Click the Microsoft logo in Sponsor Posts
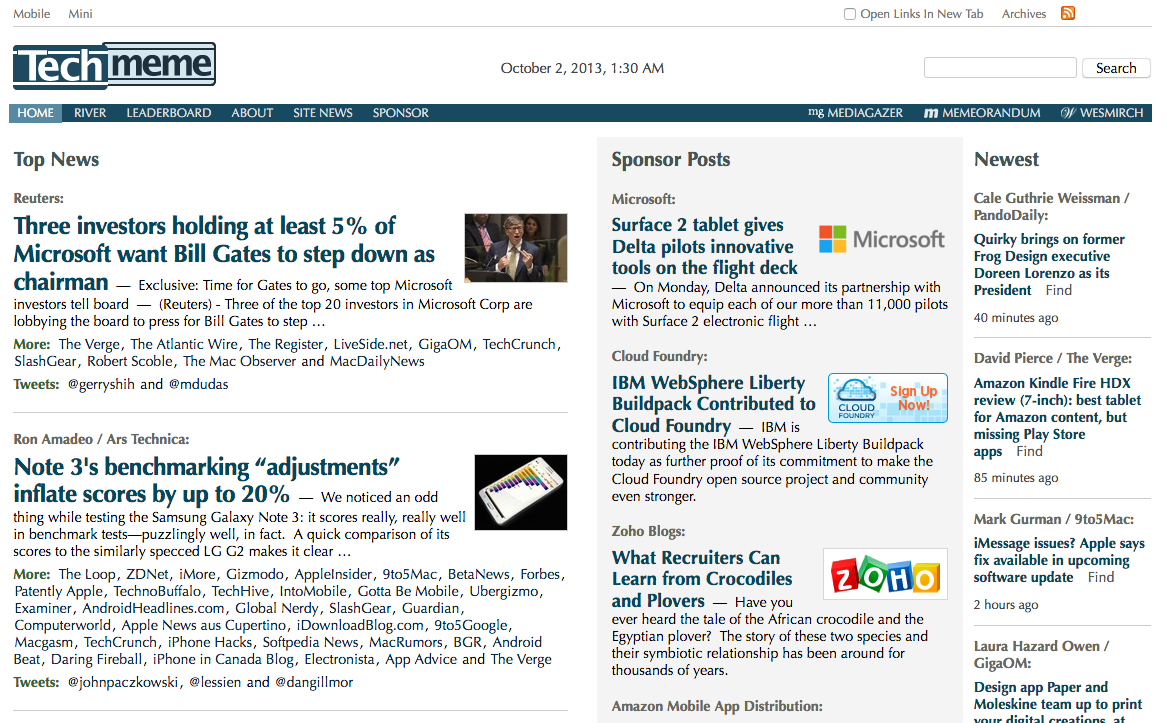Viewport: 1166px width, 723px height. pyautogui.click(x=882, y=239)
